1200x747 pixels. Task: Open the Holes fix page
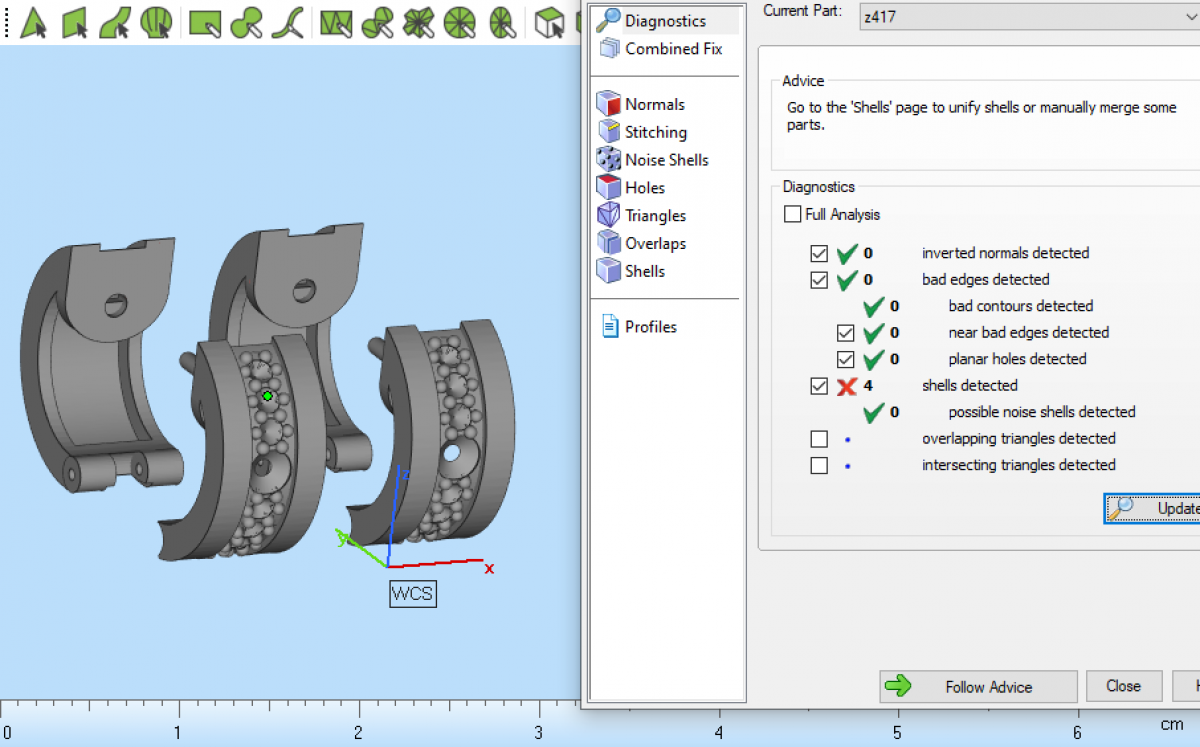(644, 188)
